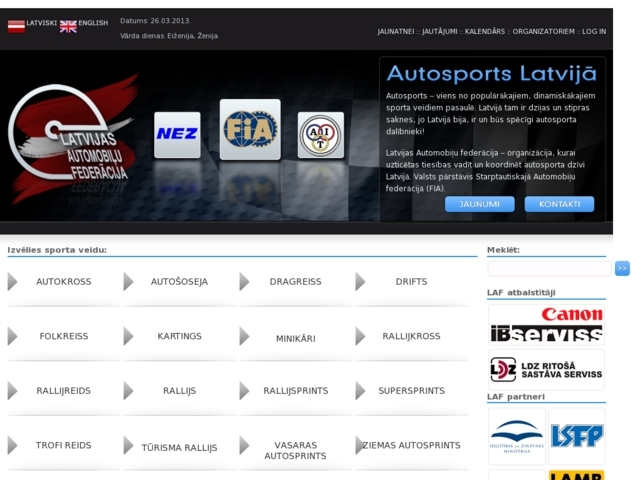Select MINIKĀRI sport type
This screenshot has height=480, width=640.
[x=296, y=338]
